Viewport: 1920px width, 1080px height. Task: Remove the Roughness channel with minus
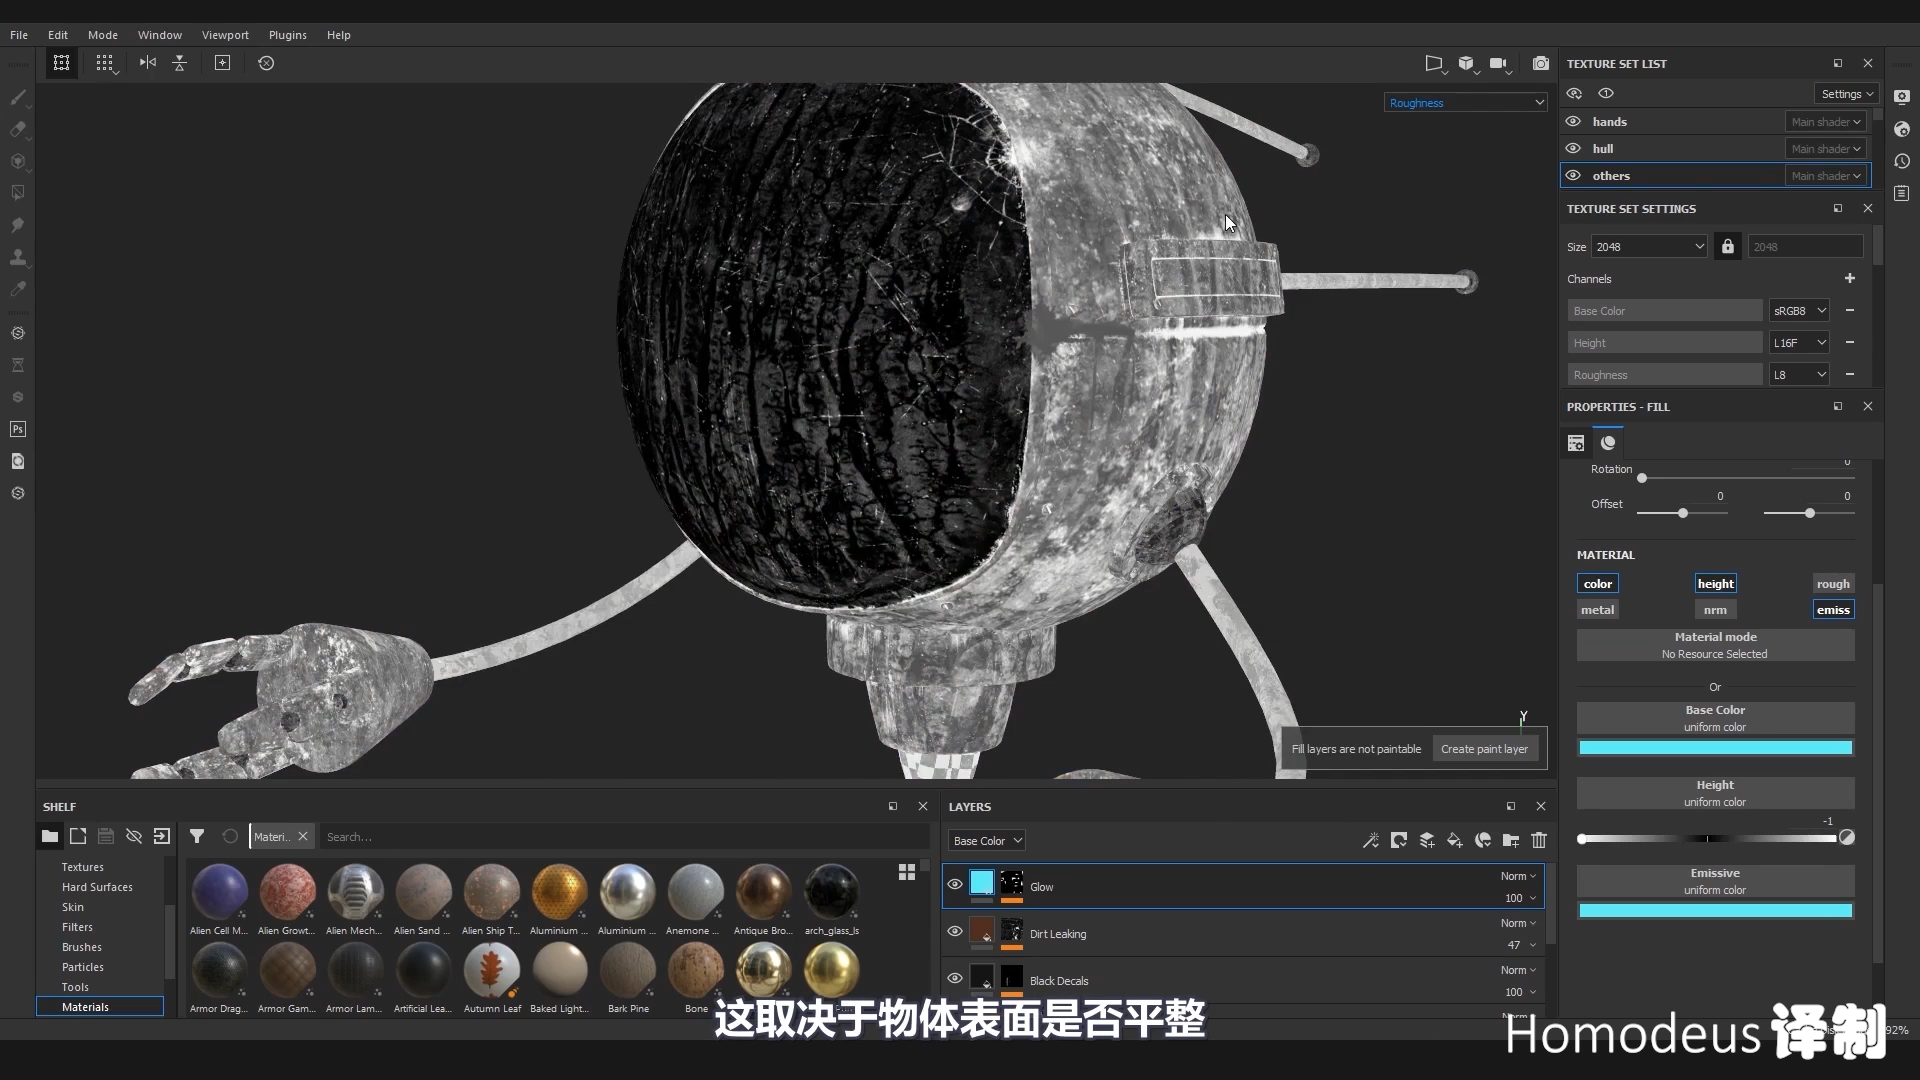tap(1850, 375)
